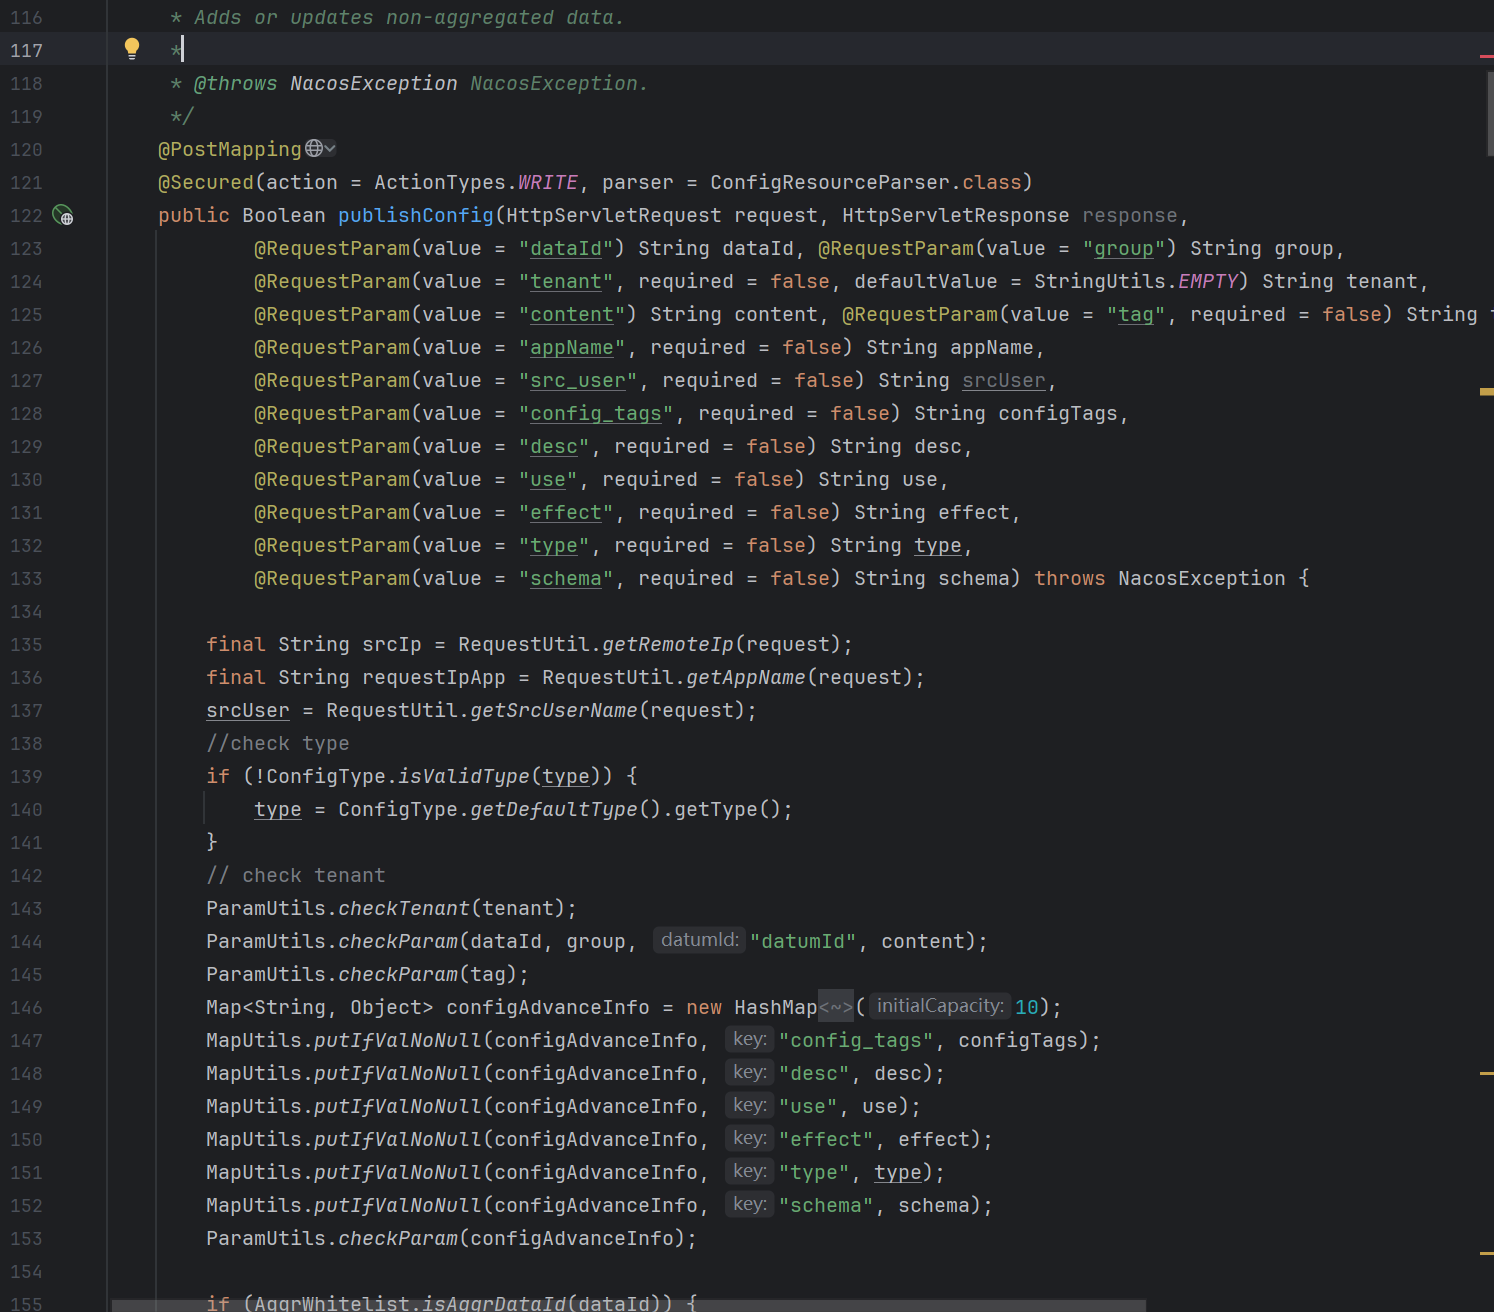Click the yellow lightbulb quick-fix icon
Image resolution: width=1494 pixels, height=1312 pixels.
tap(131, 48)
